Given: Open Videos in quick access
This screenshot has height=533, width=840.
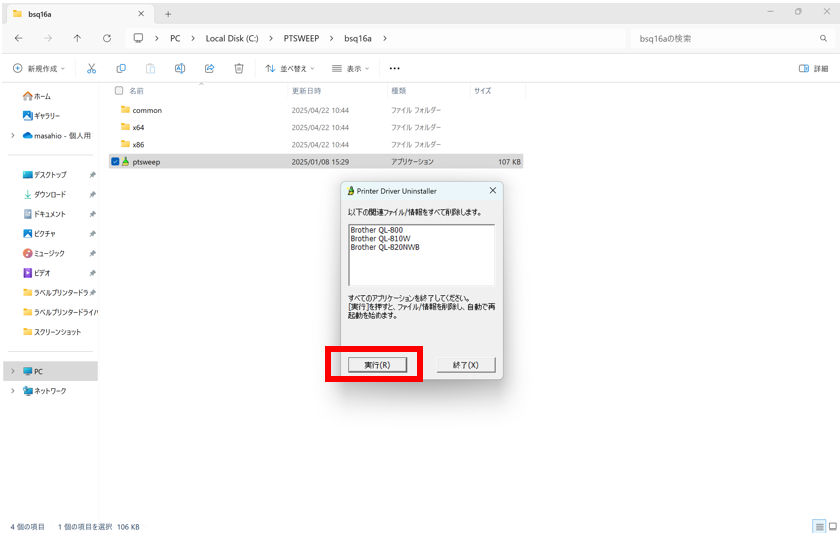Looking at the screenshot, I should pyautogui.click(x=36, y=273).
